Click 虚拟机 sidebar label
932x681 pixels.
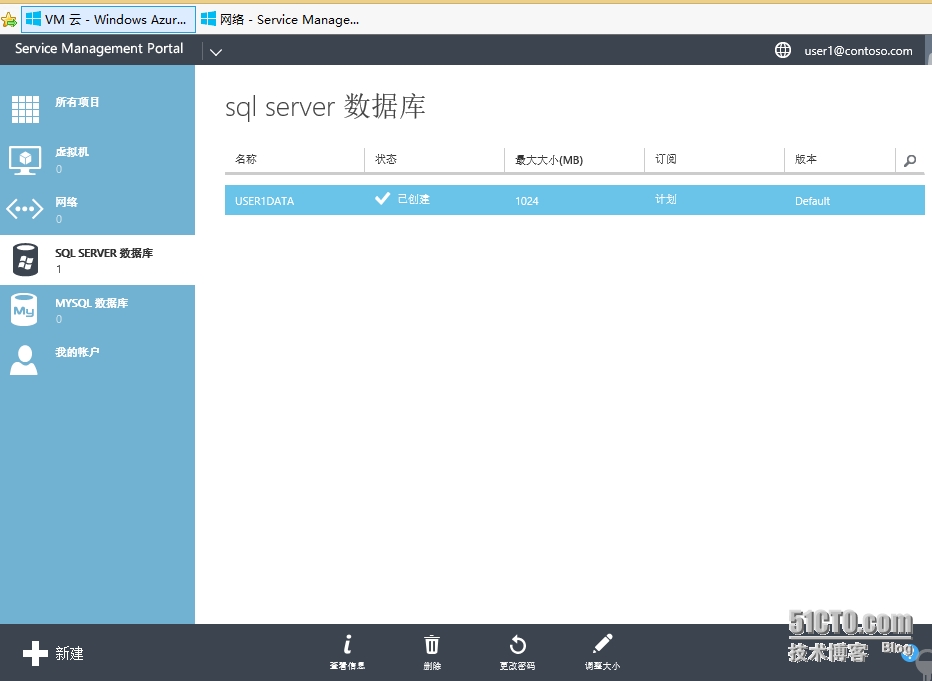(x=72, y=152)
